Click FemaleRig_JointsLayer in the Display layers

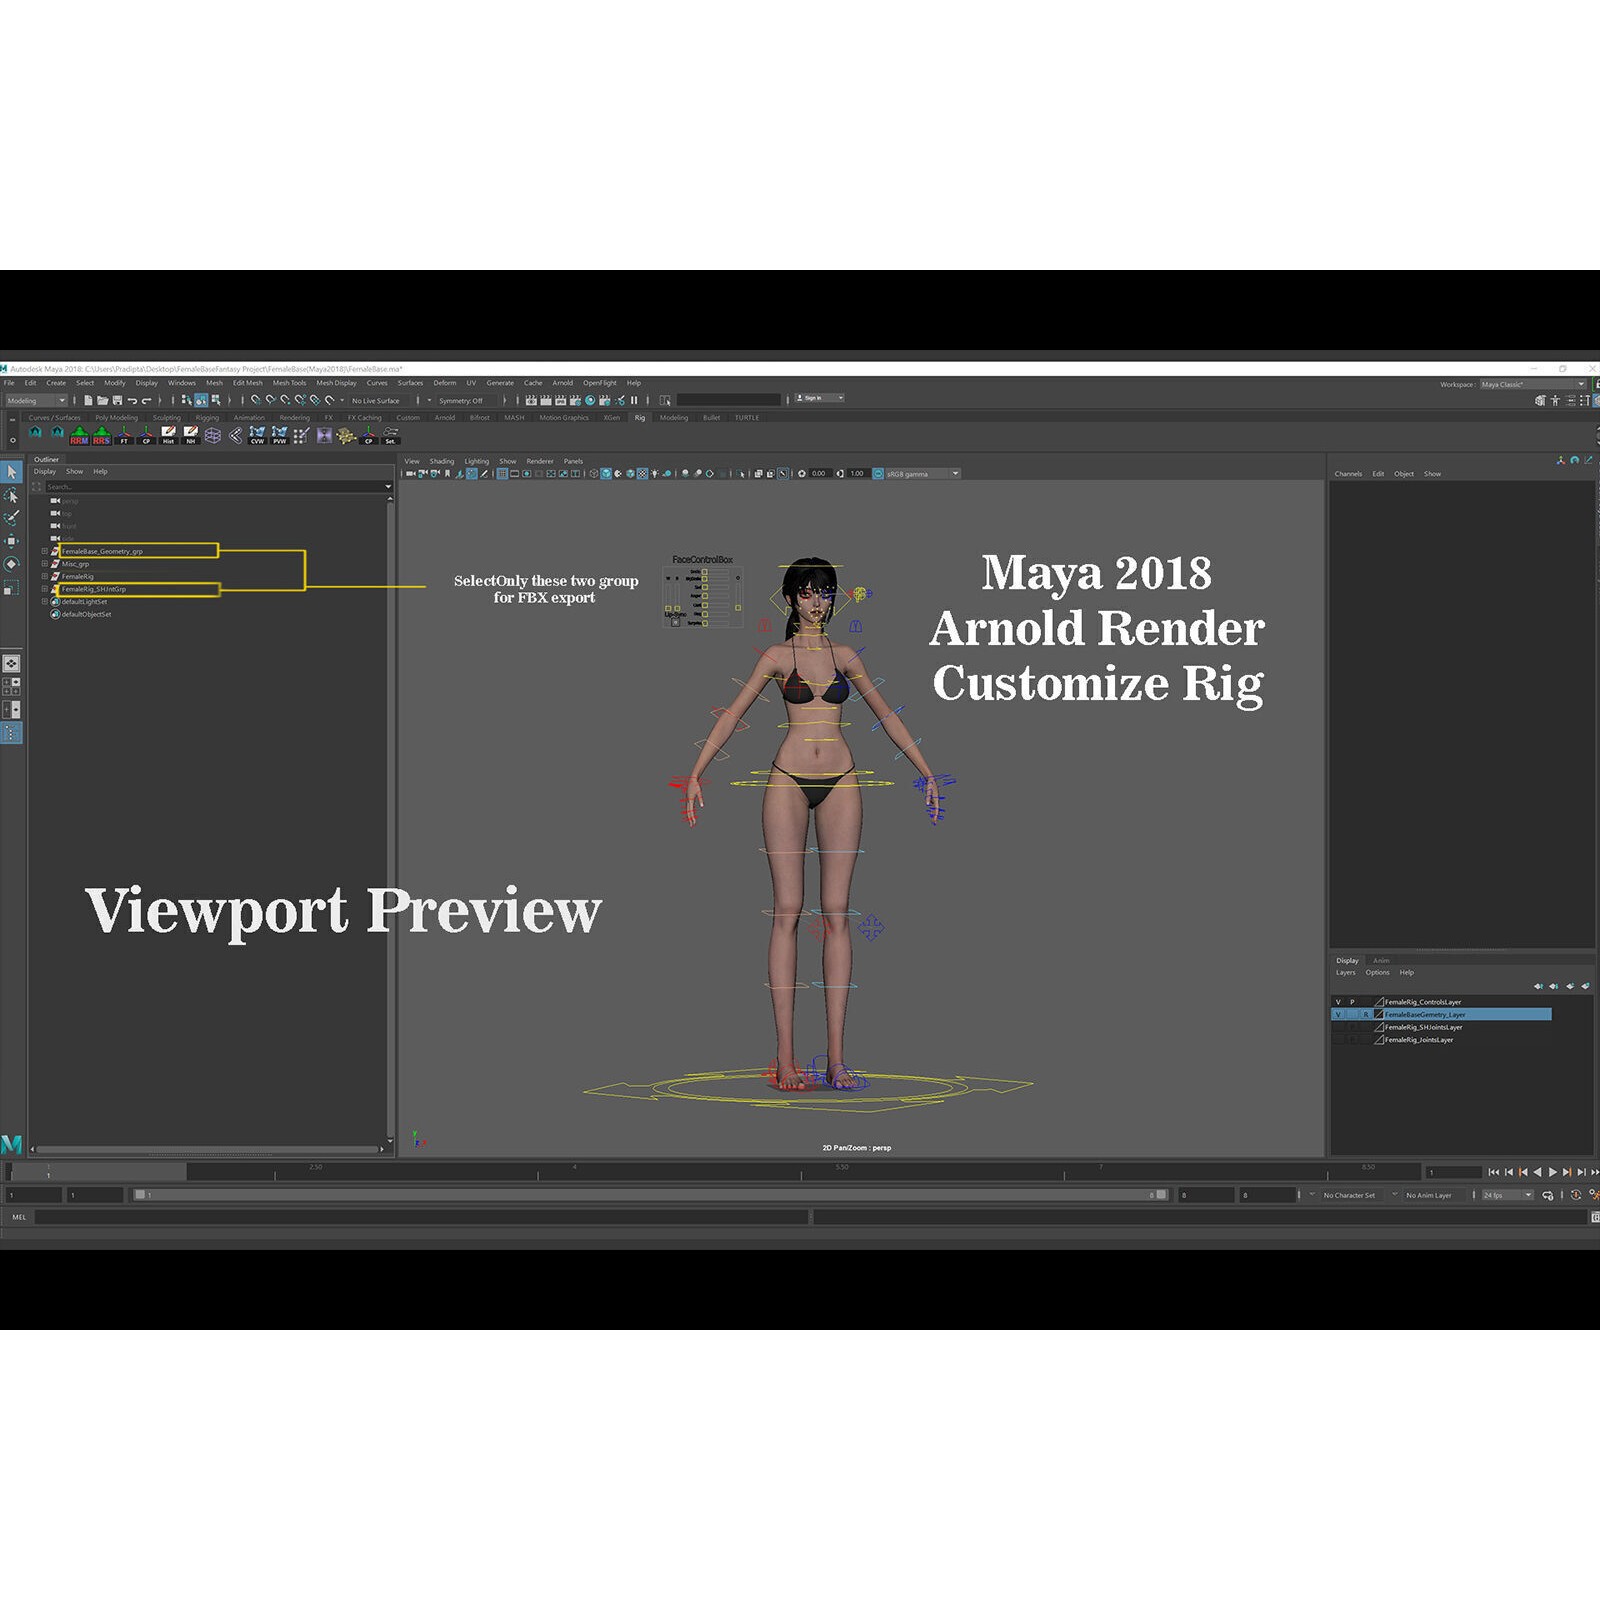[1418, 1040]
